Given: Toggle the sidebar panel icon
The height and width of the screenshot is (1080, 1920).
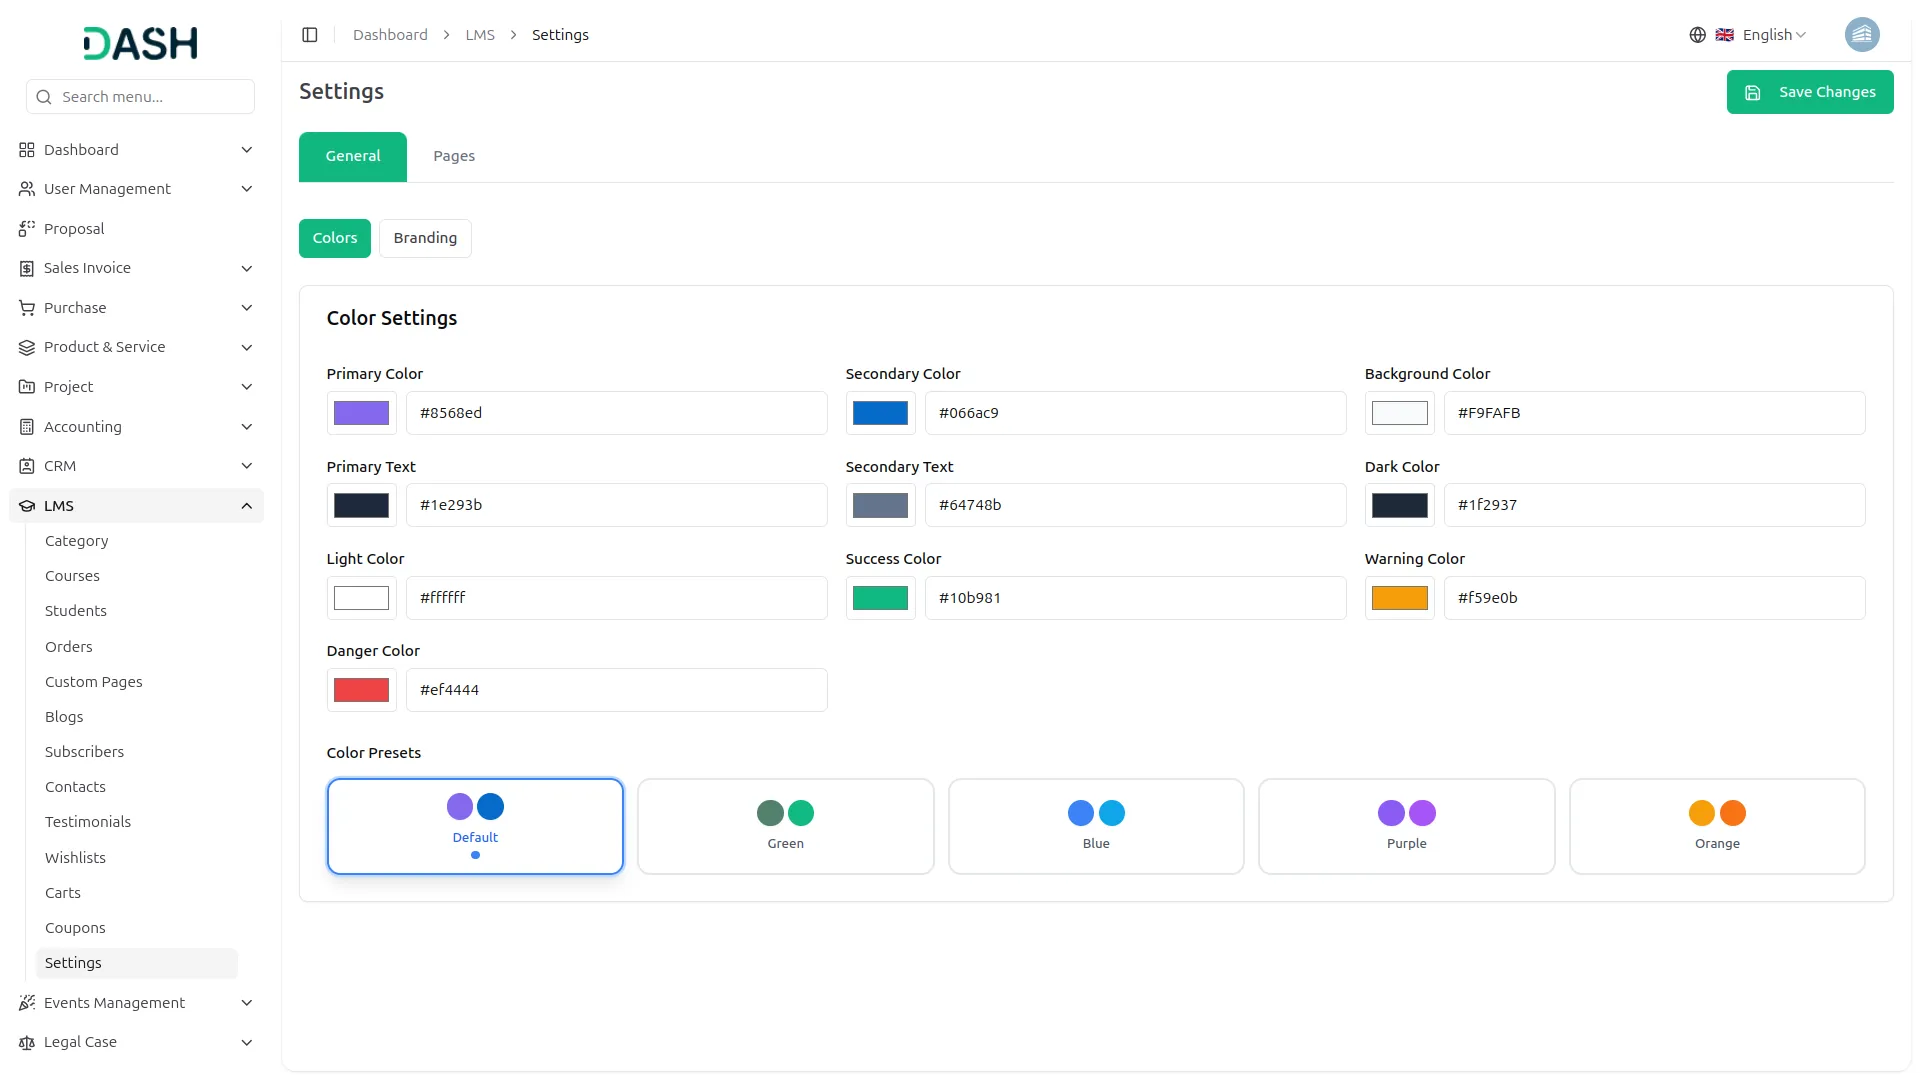Looking at the screenshot, I should point(310,35).
